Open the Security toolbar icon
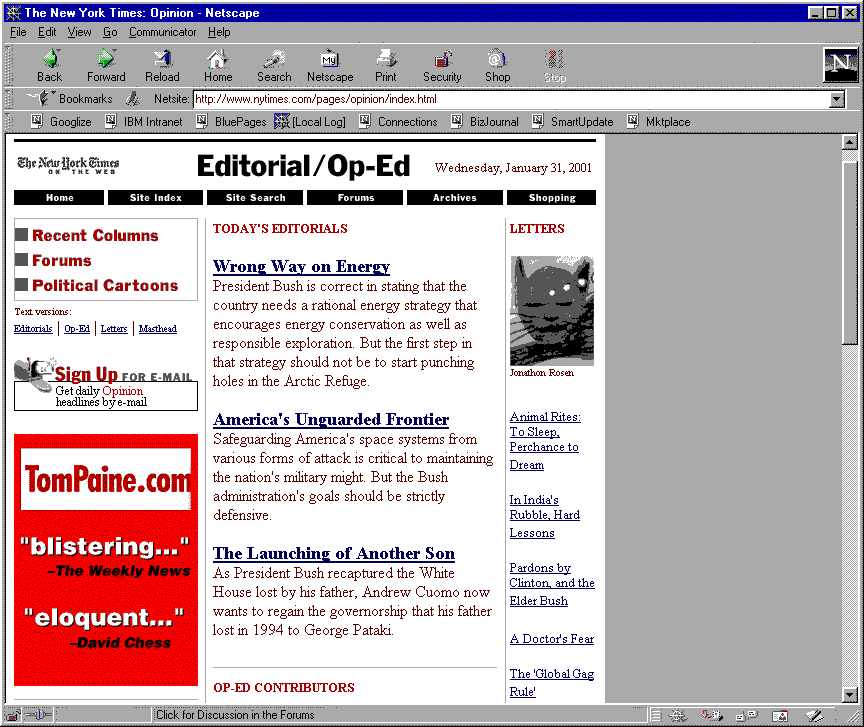Image resolution: width=864 pixels, height=727 pixels. pyautogui.click(x=442, y=65)
